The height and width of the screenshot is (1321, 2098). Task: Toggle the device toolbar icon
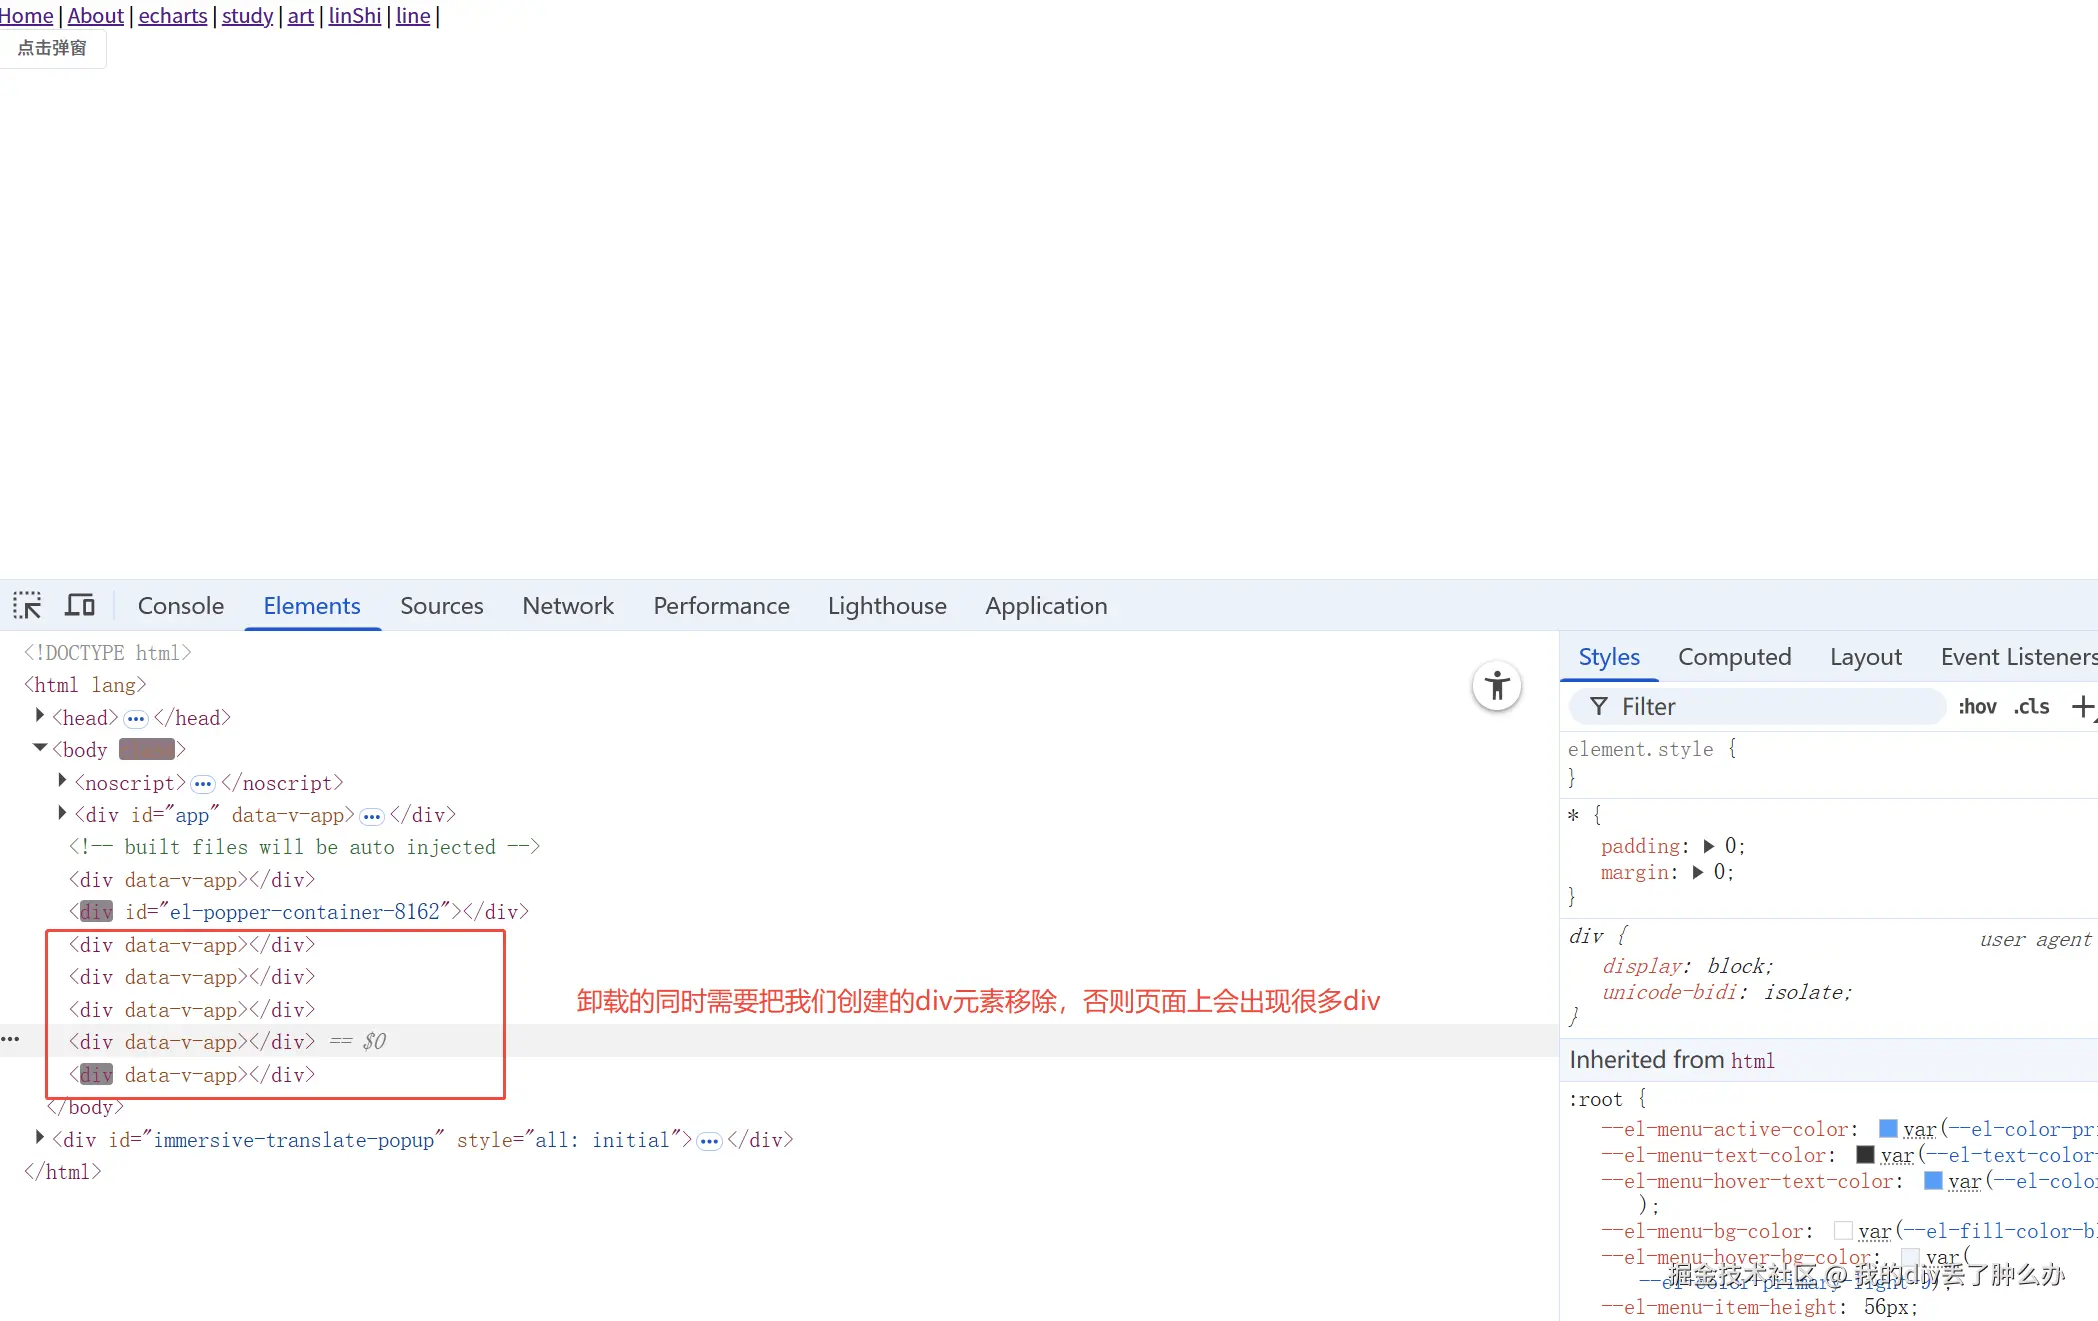coord(80,605)
